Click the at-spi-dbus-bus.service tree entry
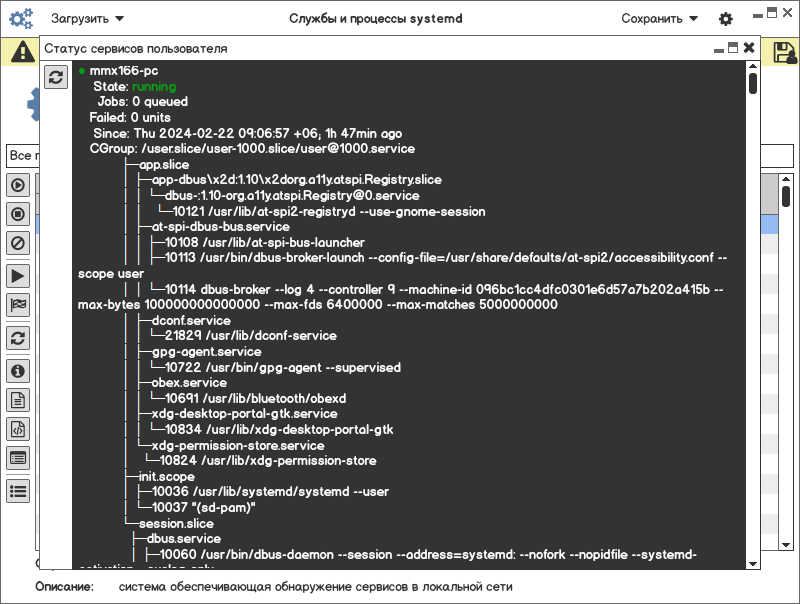 point(220,226)
